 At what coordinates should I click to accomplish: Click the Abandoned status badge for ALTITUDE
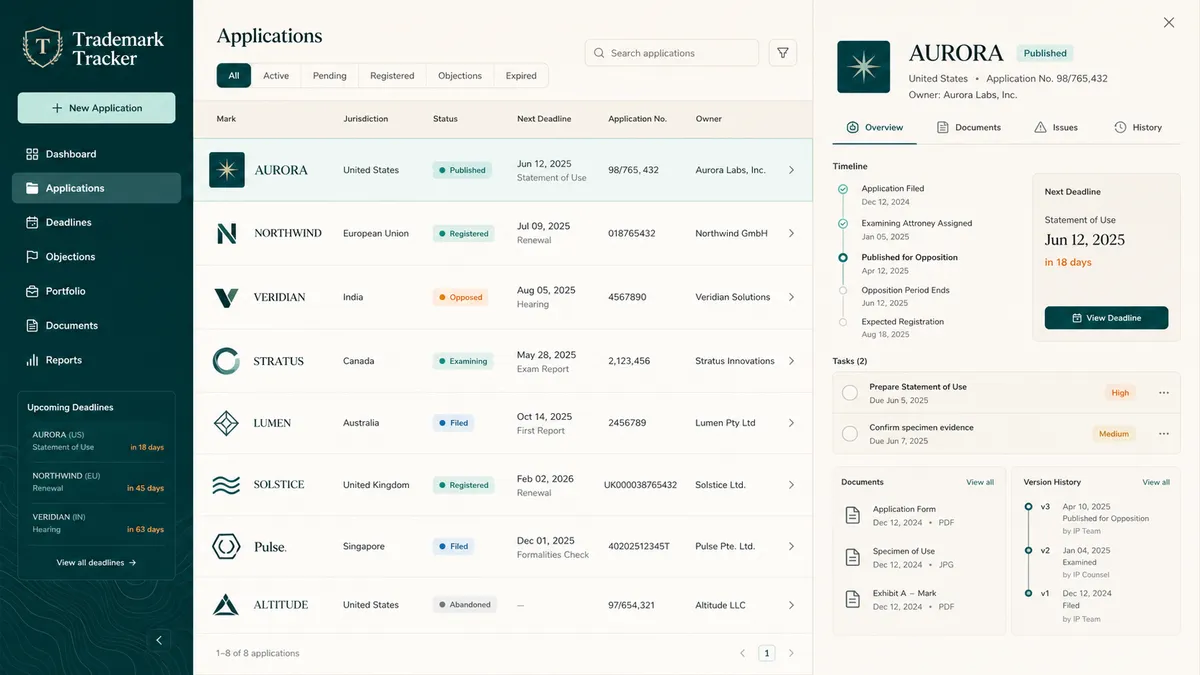pos(464,605)
